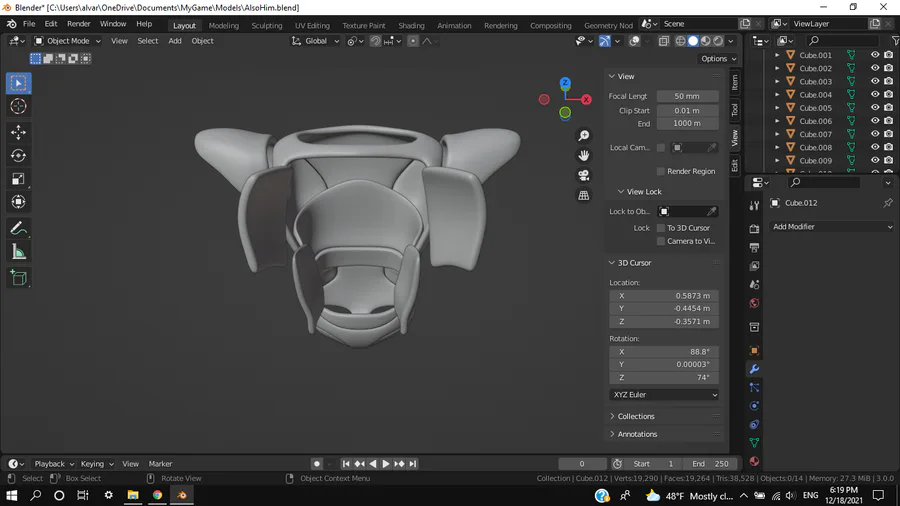Open the Object Data green triangle tab

coord(754,442)
